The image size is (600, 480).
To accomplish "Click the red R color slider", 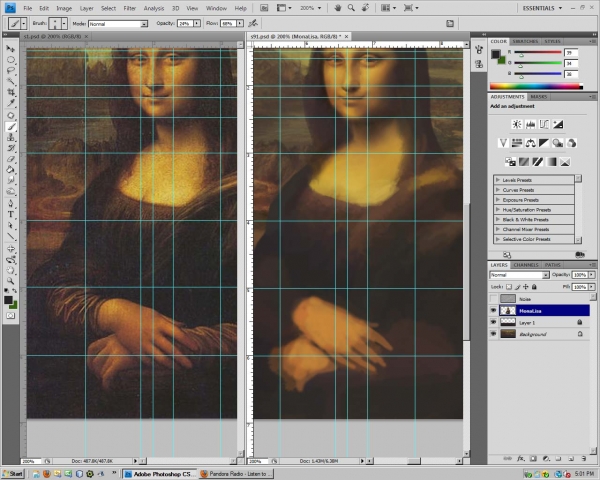I will (x=538, y=52).
